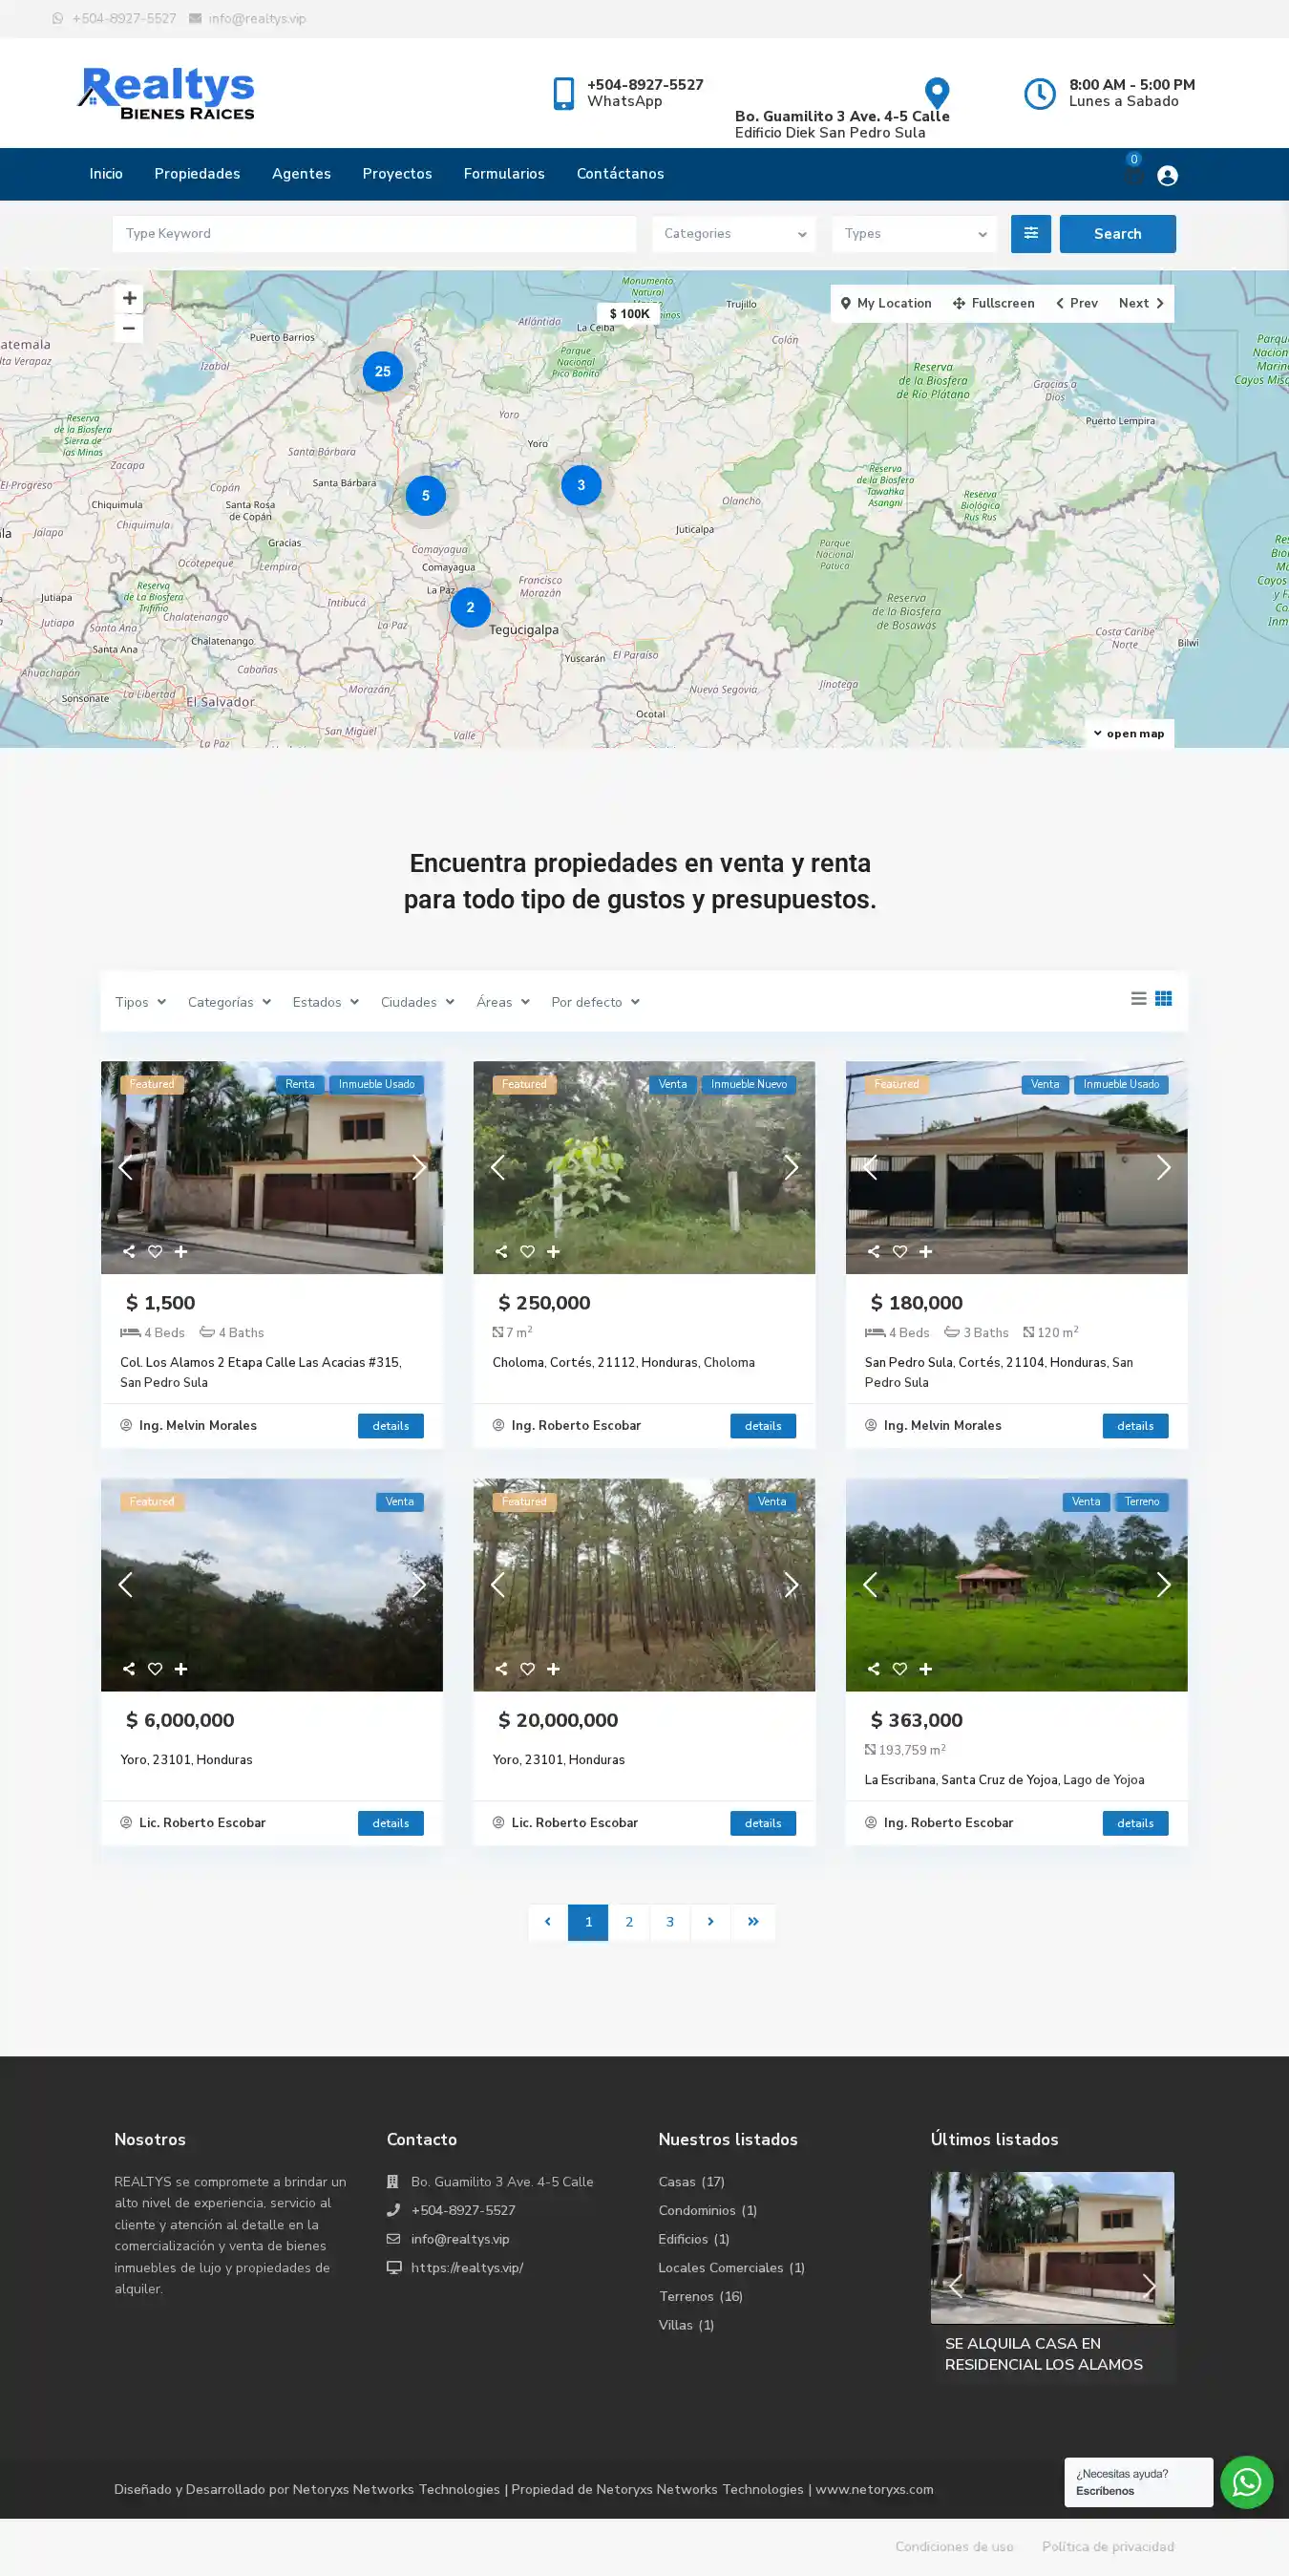The width and height of the screenshot is (1289, 2576).
Task: Favorite the $250,000 Choloma property
Action: [x=527, y=1251]
